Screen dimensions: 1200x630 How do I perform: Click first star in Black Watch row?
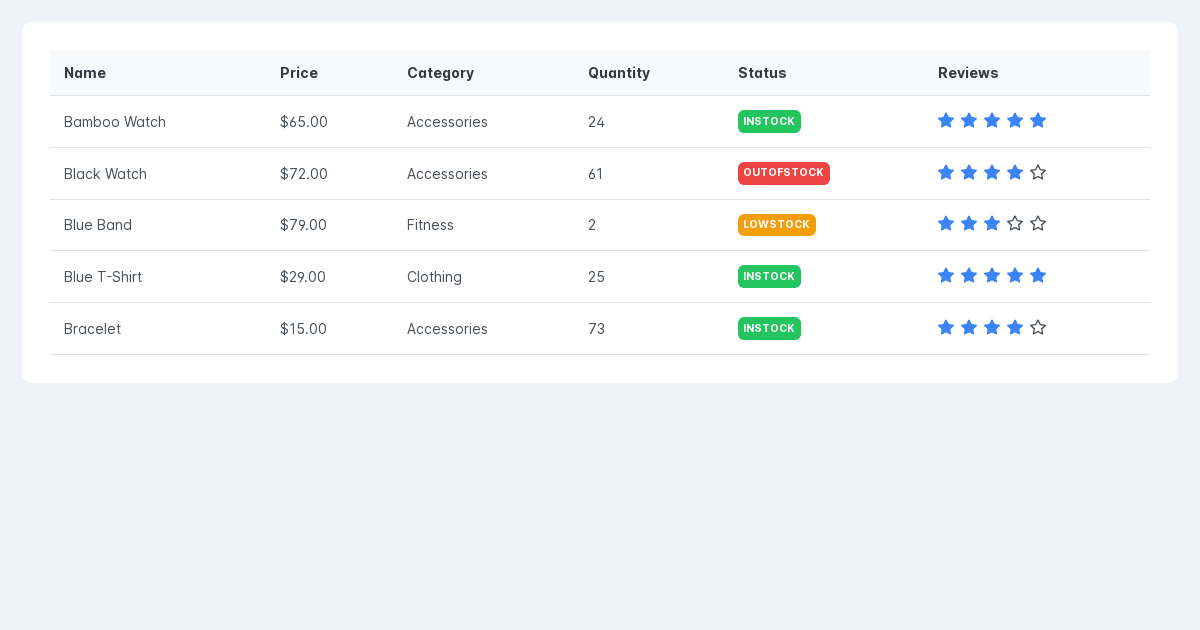946,173
